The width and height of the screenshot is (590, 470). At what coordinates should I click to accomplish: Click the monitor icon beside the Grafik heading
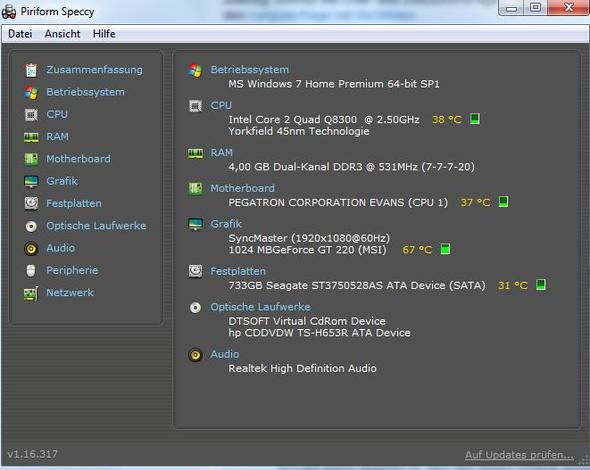click(195, 224)
